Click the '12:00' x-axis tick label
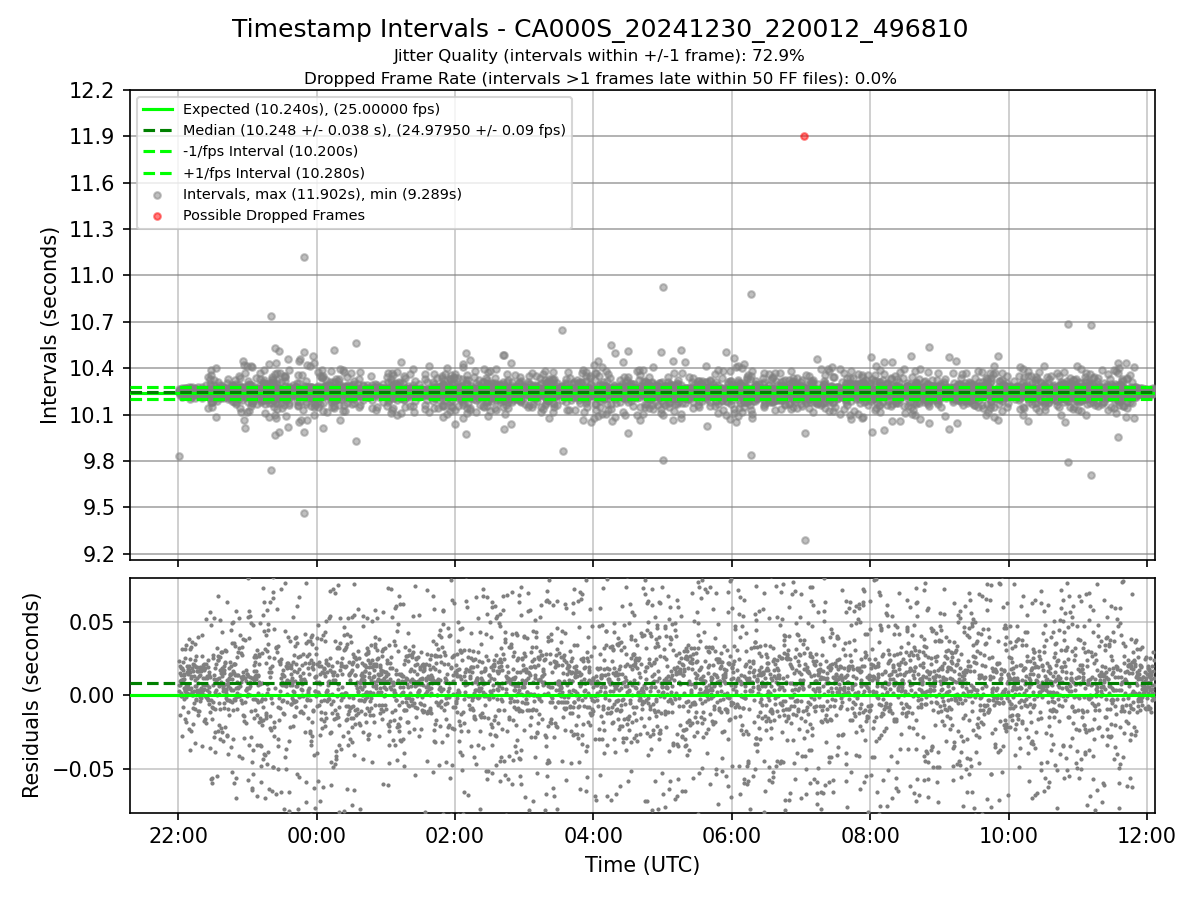 pos(1146,837)
